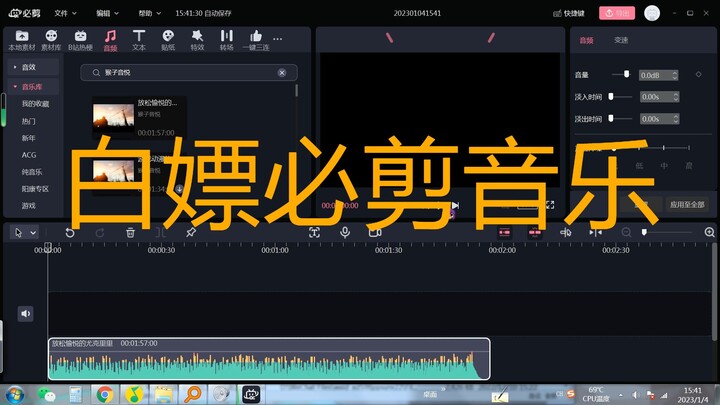
Task: Open the 快捷键 shortcuts reference
Action: tap(568, 13)
